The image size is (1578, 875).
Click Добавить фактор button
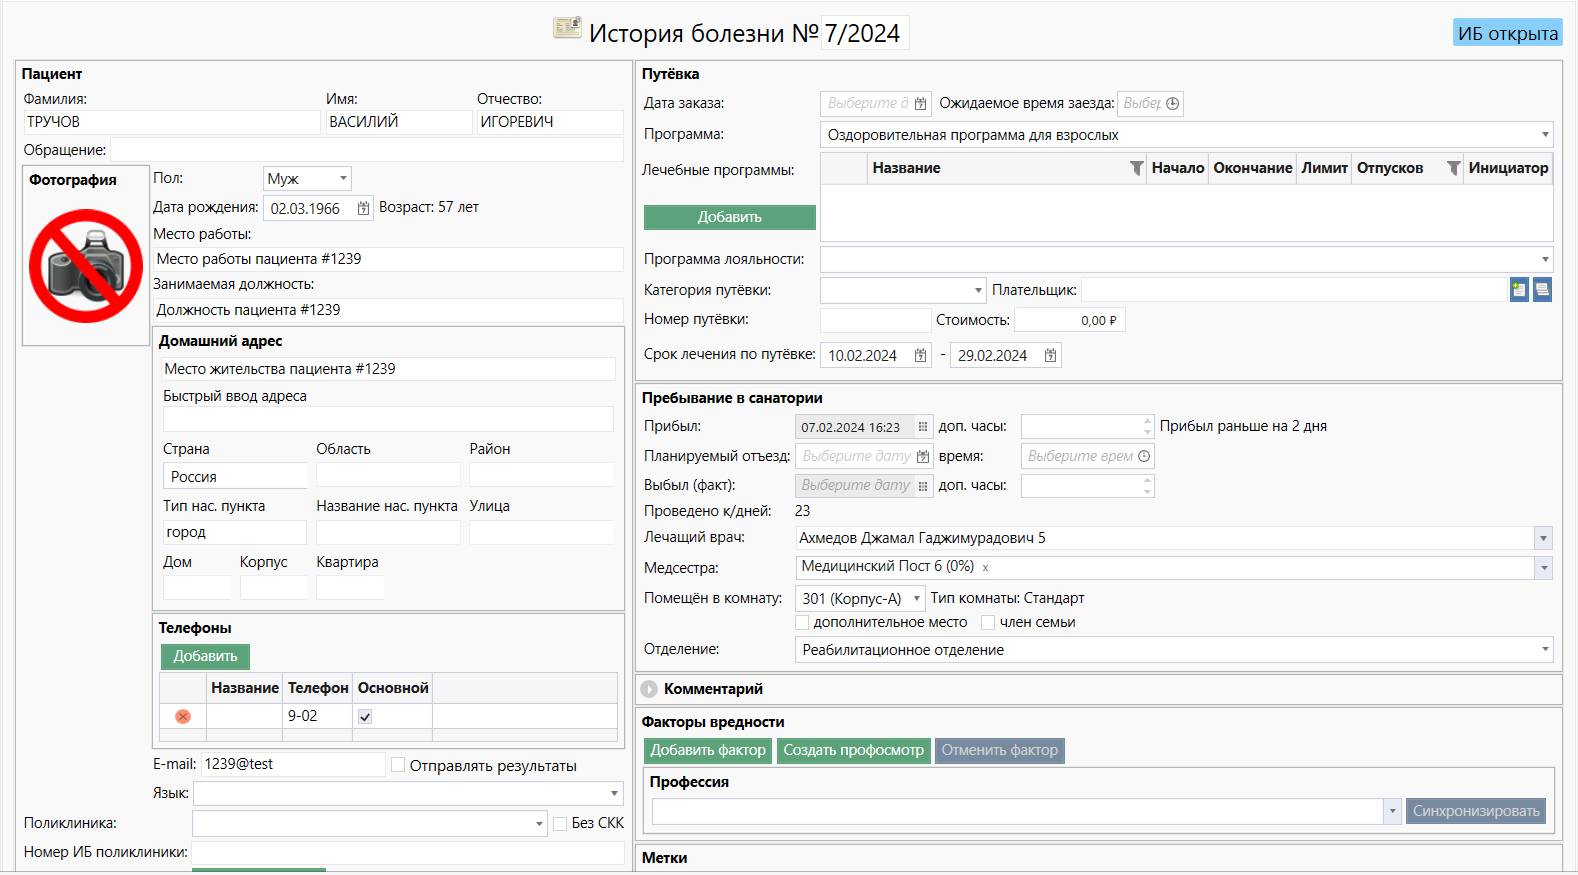(708, 751)
